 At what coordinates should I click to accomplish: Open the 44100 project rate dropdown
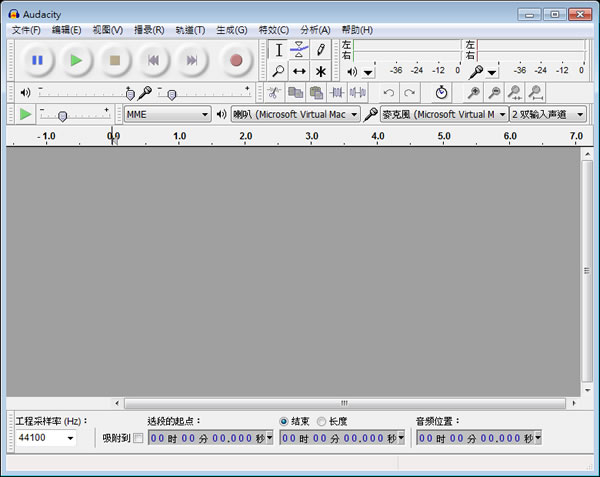46,438
